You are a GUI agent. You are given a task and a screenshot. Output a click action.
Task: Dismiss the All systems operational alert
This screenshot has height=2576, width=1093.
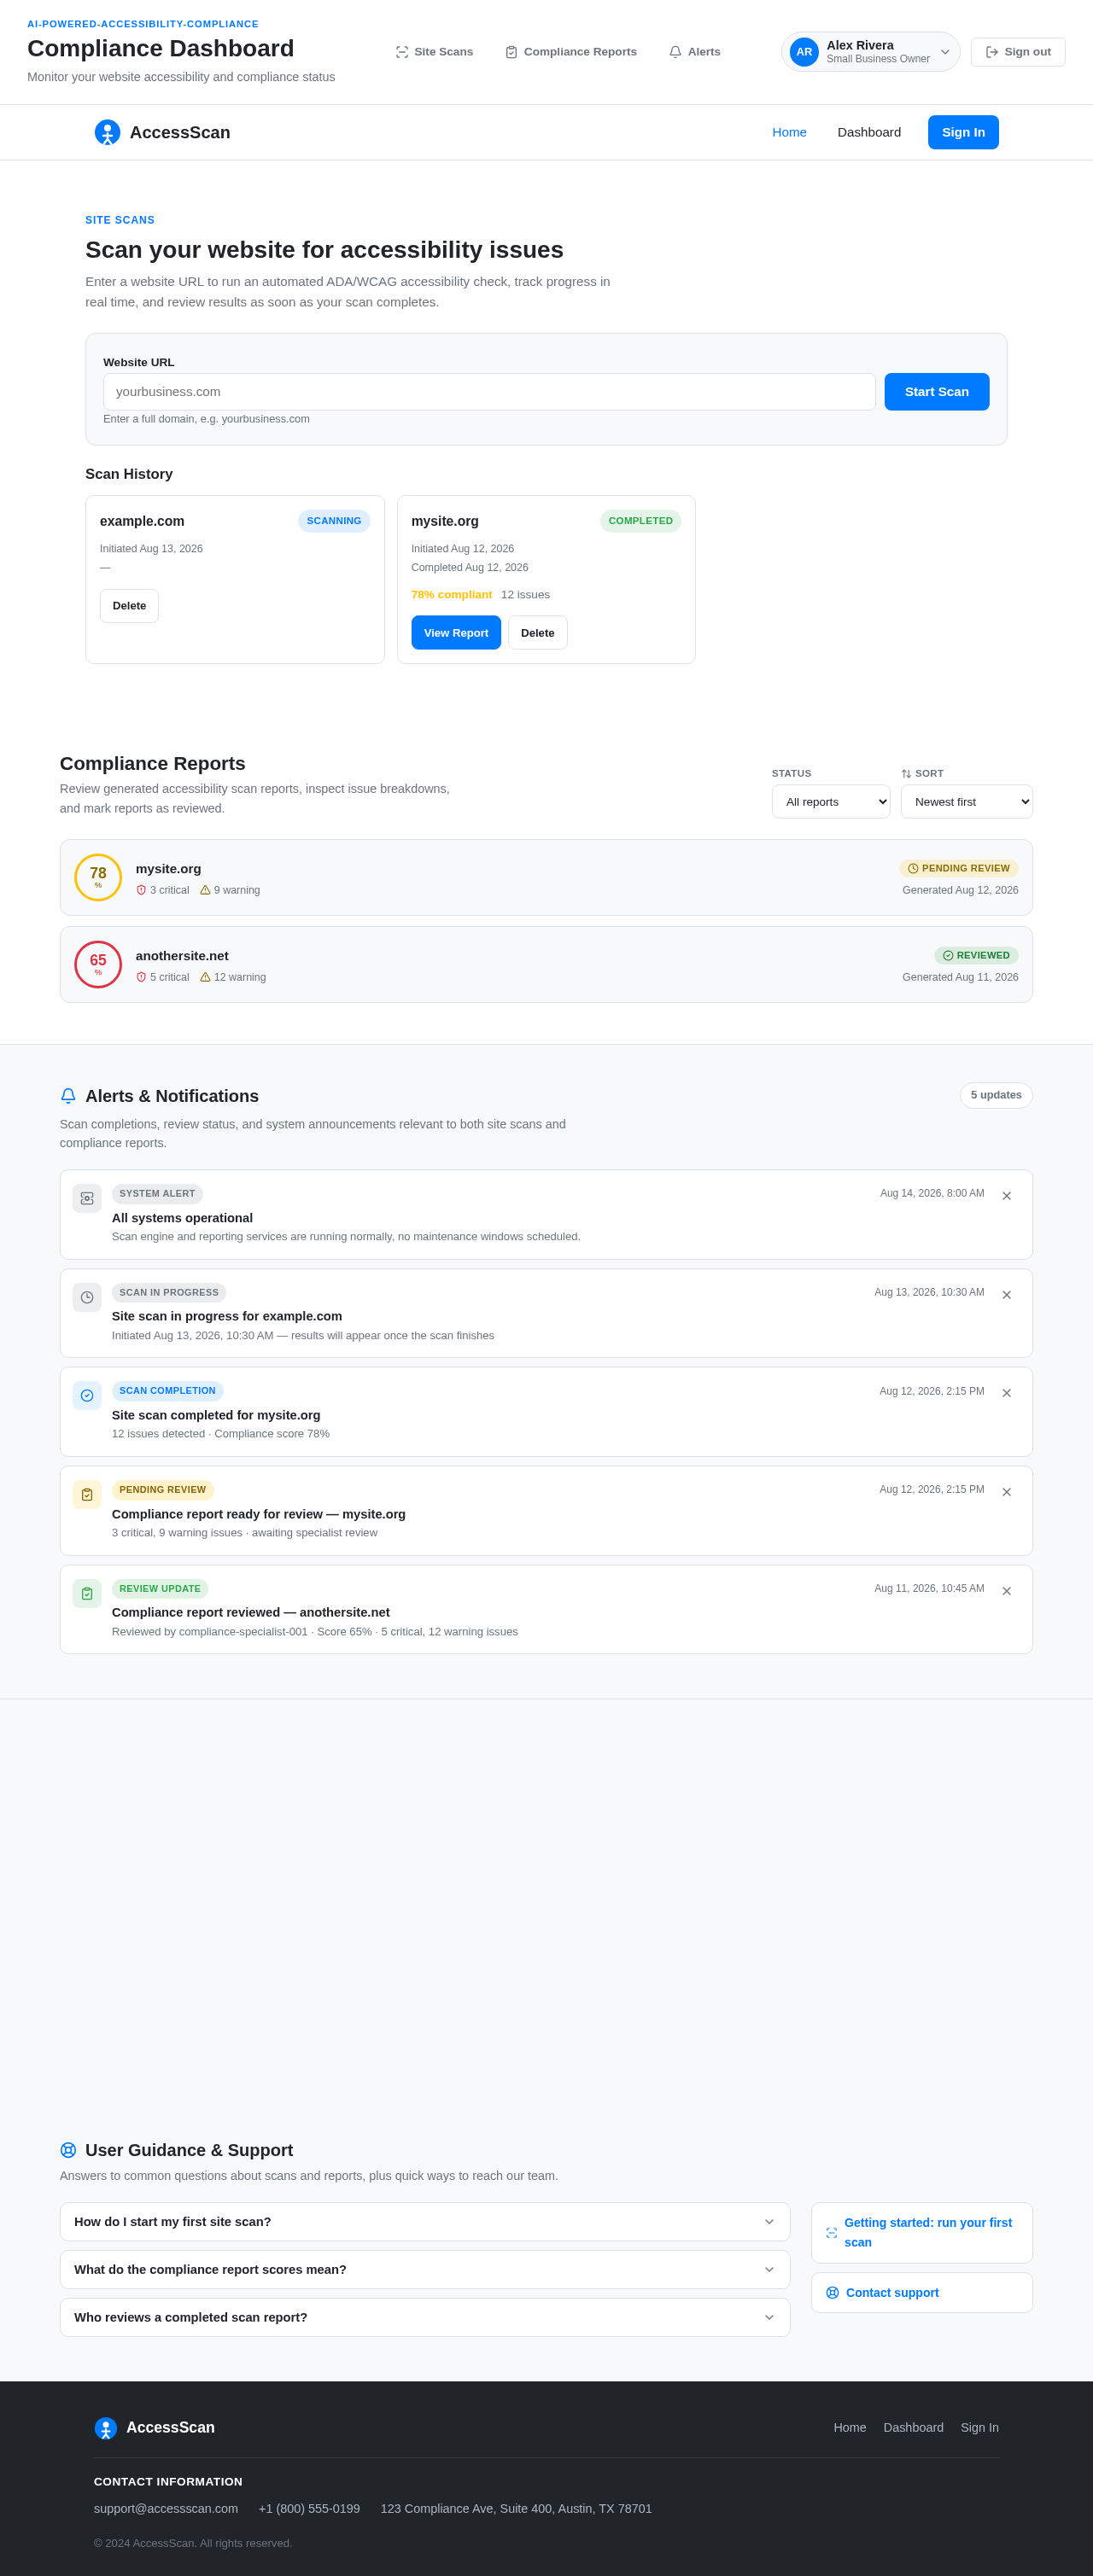point(1007,1196)
